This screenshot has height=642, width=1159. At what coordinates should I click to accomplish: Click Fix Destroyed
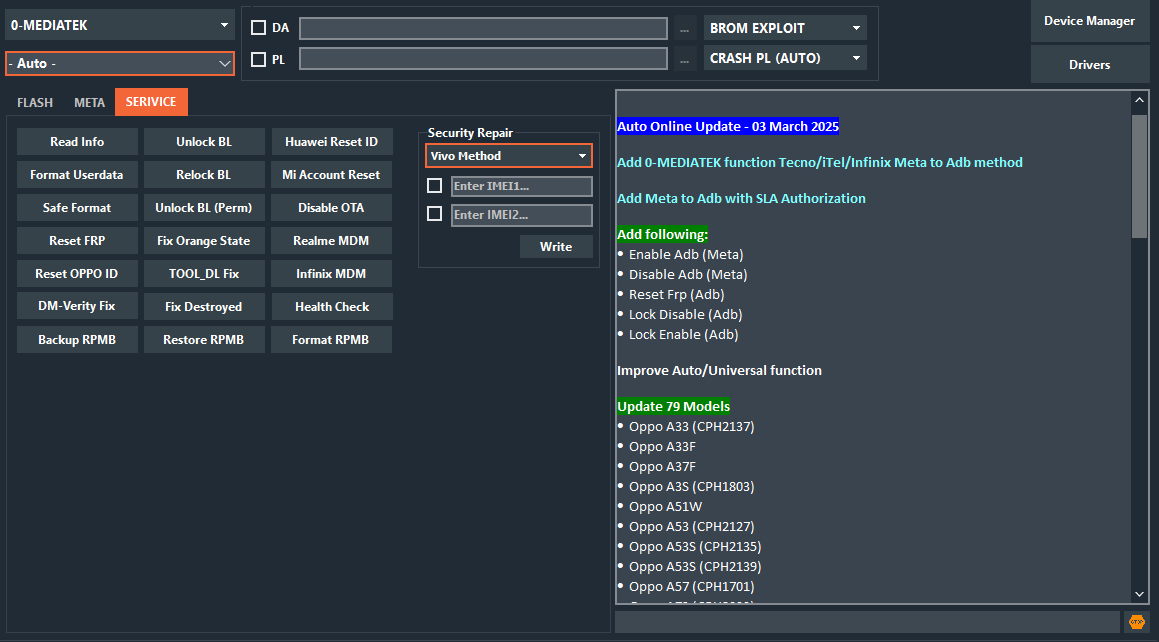coord(204,307)
